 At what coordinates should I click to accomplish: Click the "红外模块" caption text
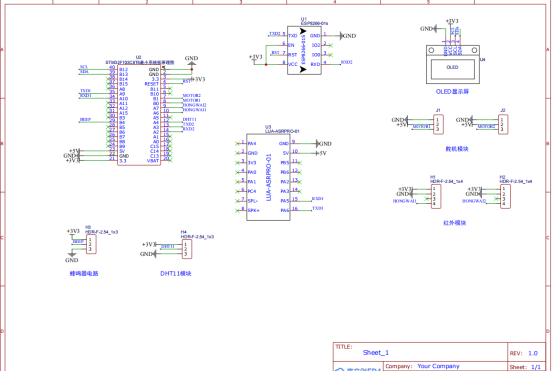455,223
